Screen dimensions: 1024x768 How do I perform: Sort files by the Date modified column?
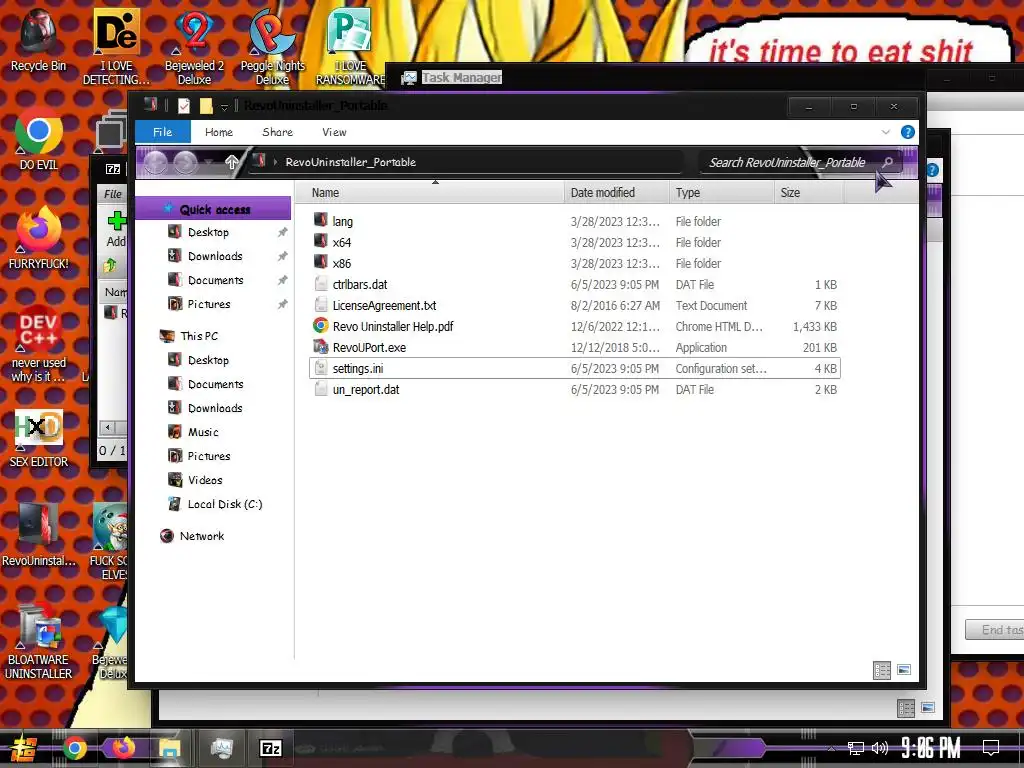click(x=616, y=193)
